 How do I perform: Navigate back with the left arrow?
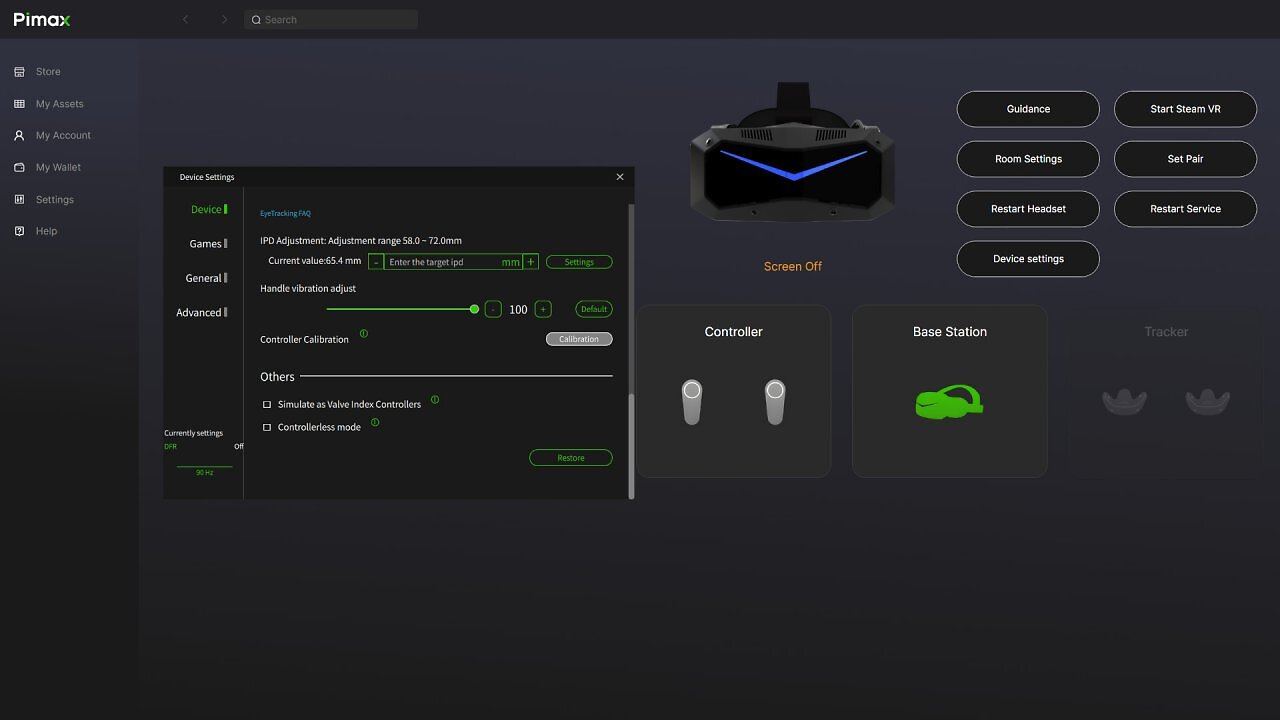tap(185, 20)
